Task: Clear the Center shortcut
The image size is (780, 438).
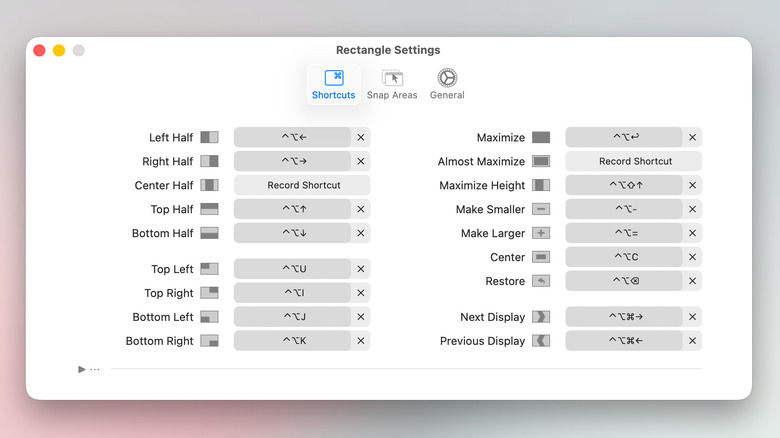Action: click(x=692, y=257)
